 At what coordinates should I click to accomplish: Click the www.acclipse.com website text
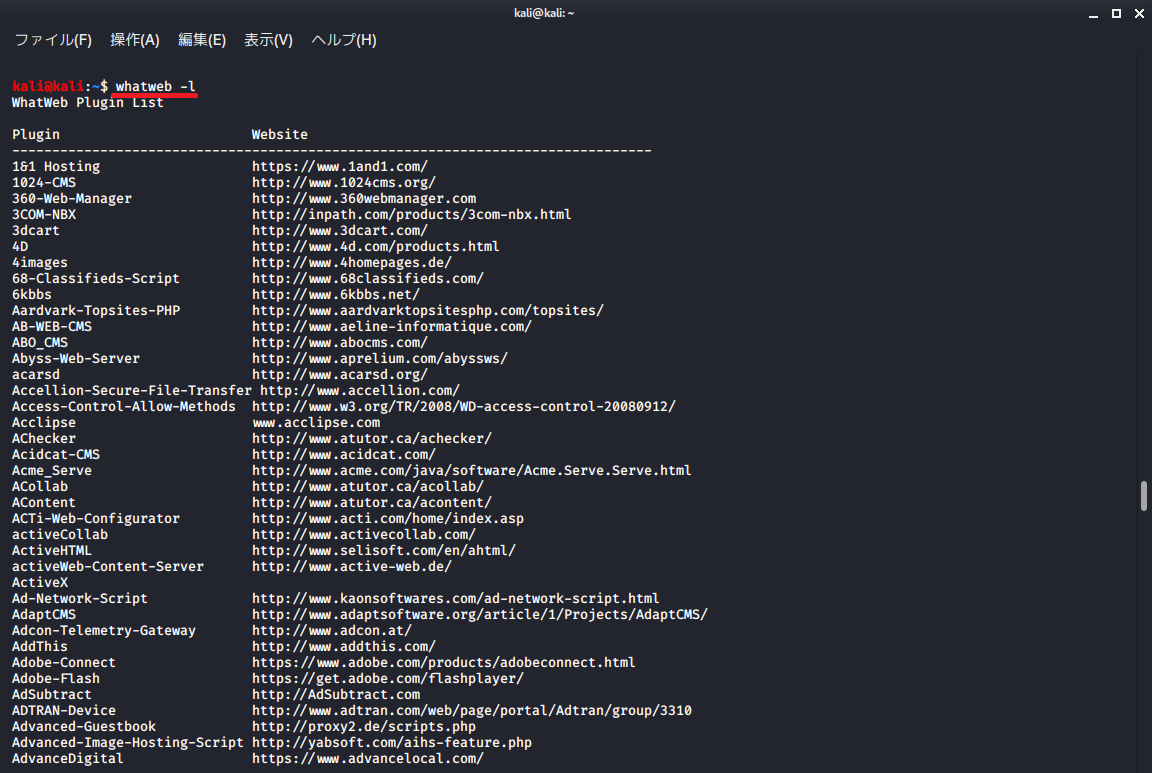pos(316,423)
